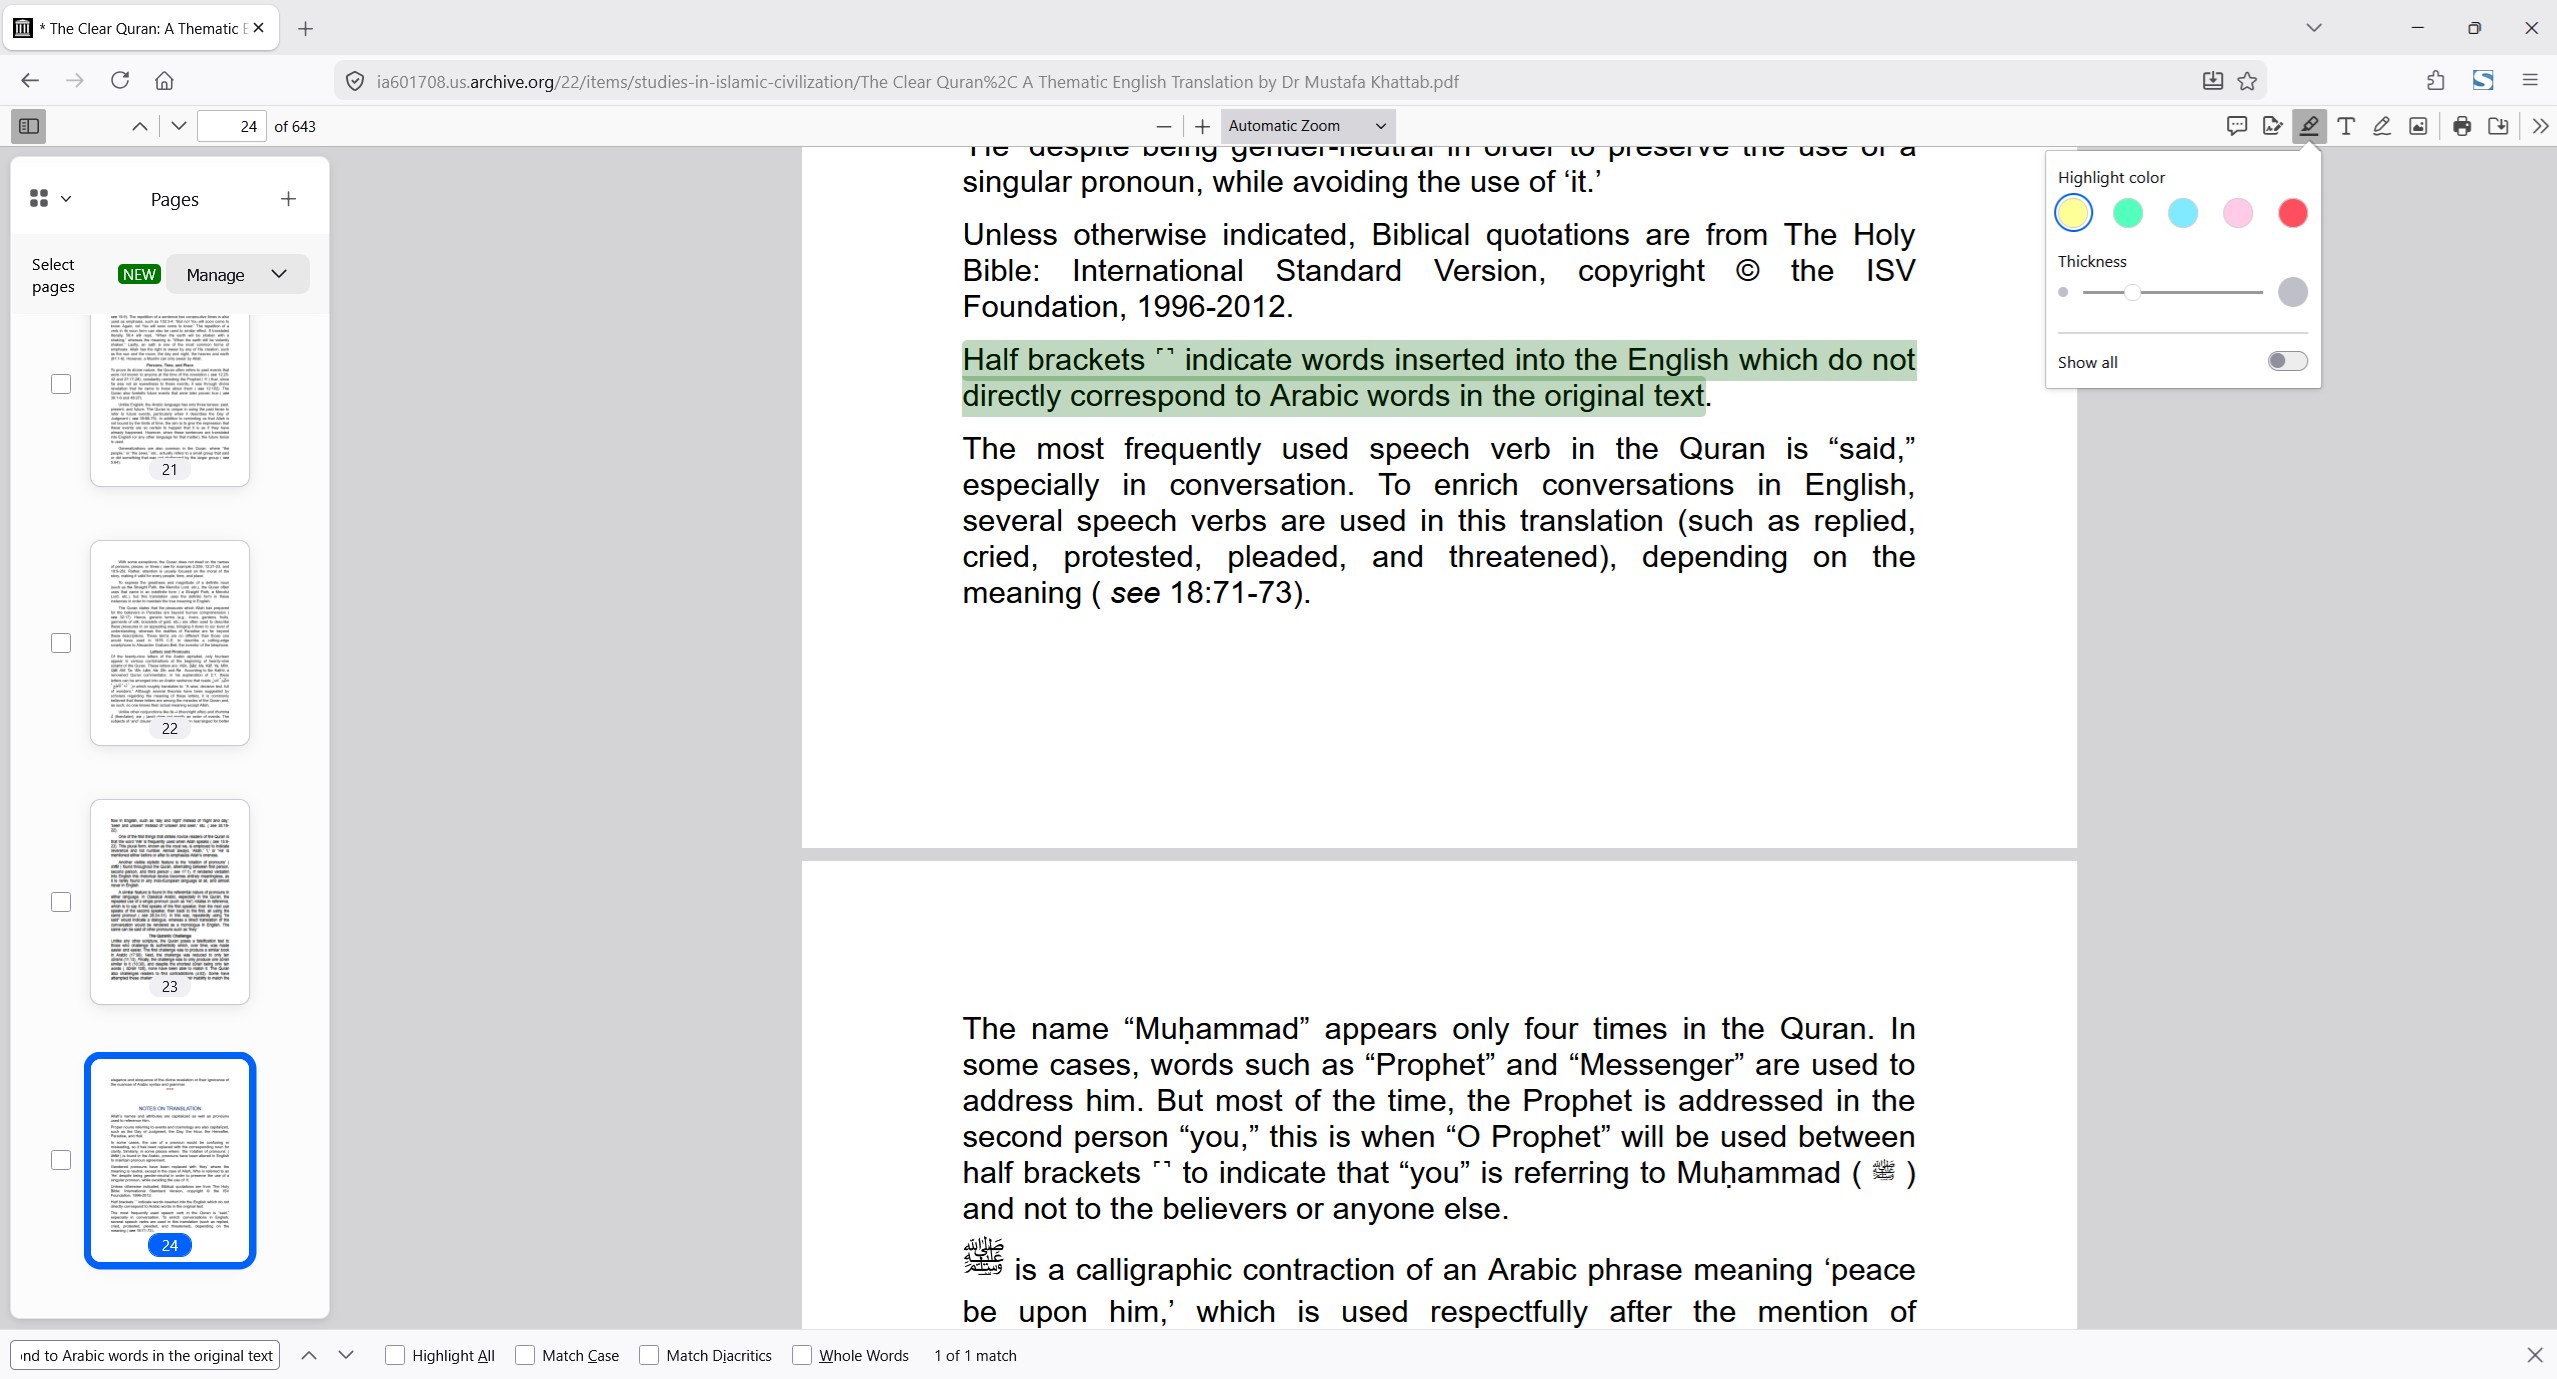Jump to previous find match
This screenshot has height=1379, width=2557.
(309, 1355)
